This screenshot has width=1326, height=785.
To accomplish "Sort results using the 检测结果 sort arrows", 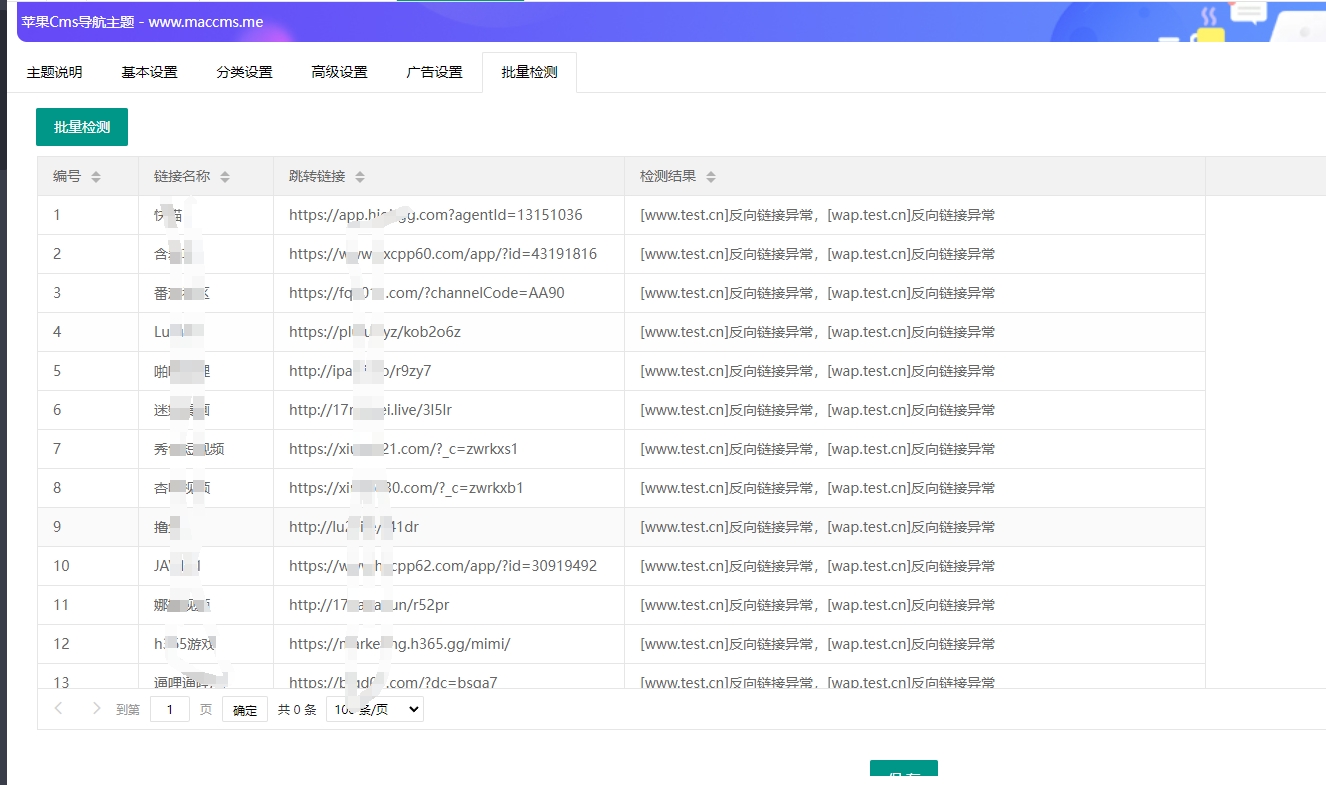I will coord(710,175).
